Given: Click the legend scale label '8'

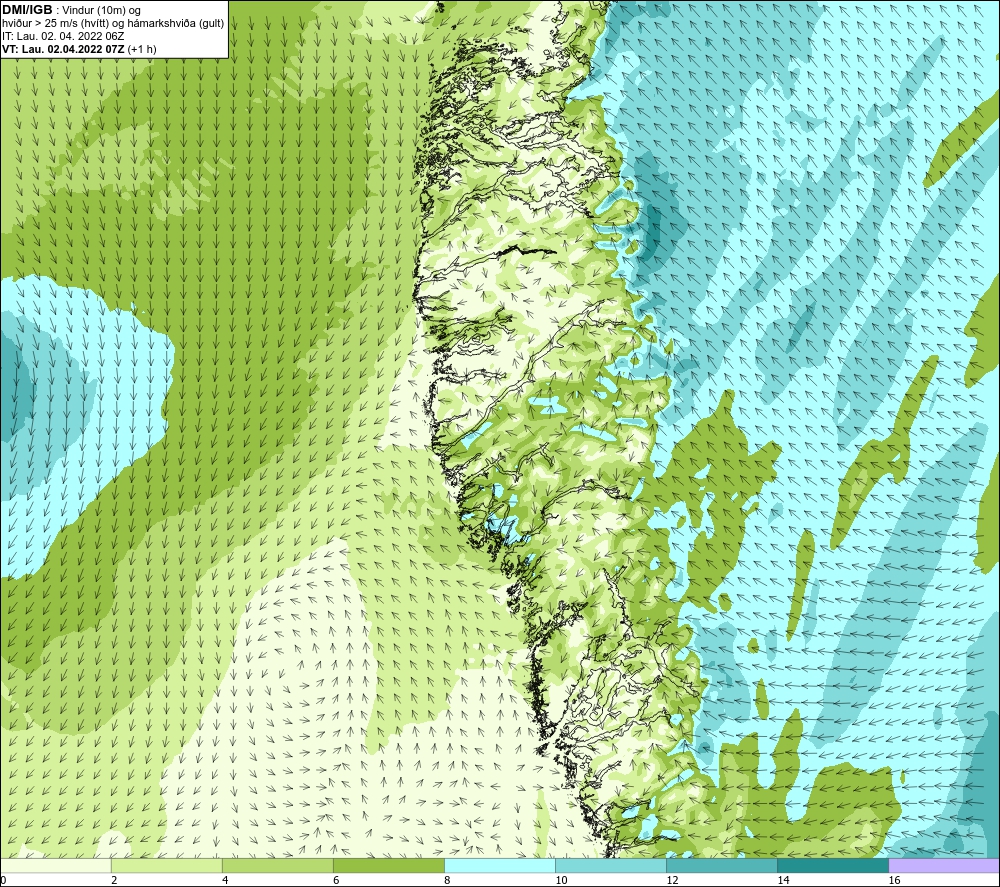Looking at the screenshot, I should coord(447,880).
